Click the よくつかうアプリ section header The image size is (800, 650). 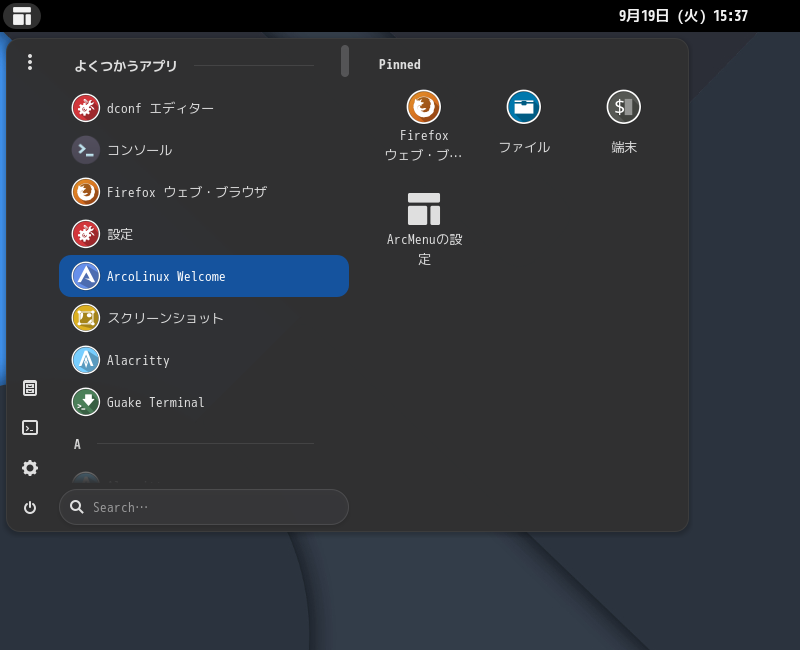[126, 65]
